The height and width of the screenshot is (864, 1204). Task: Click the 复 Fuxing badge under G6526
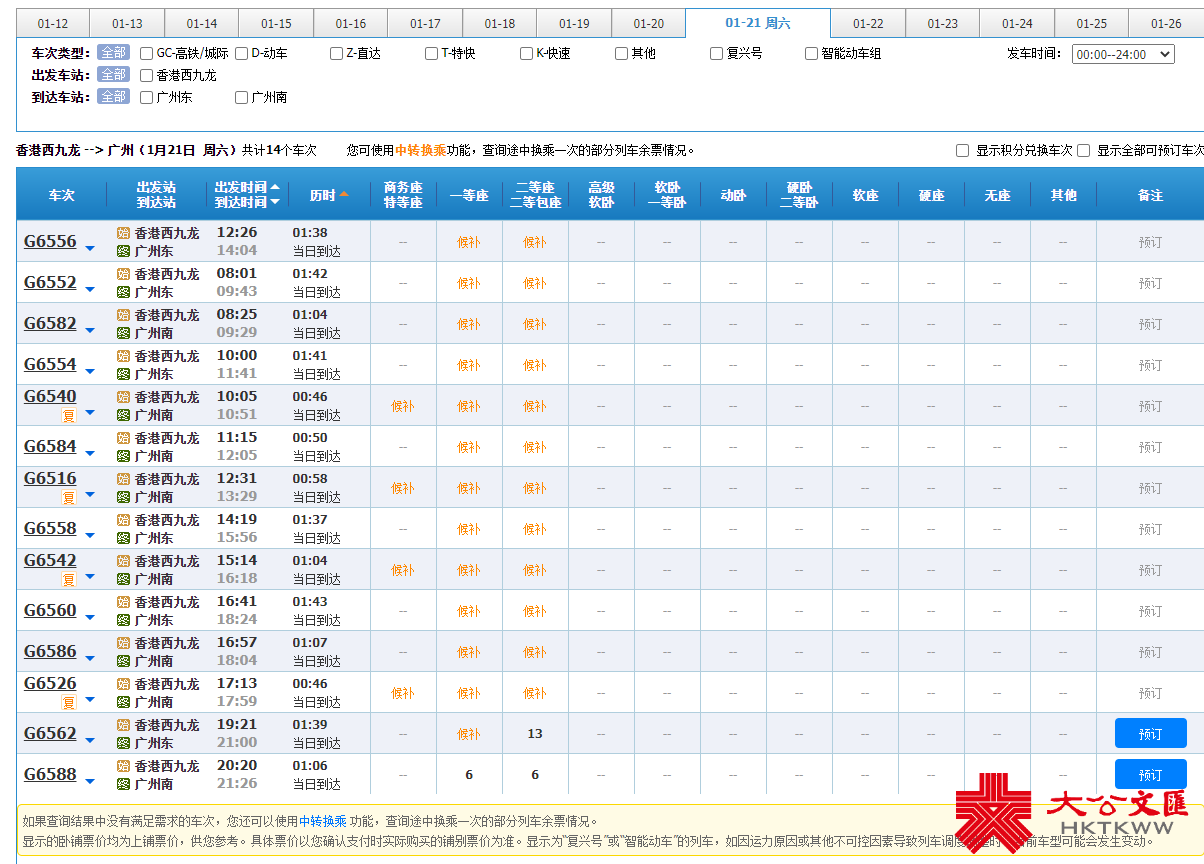point(69,702)
